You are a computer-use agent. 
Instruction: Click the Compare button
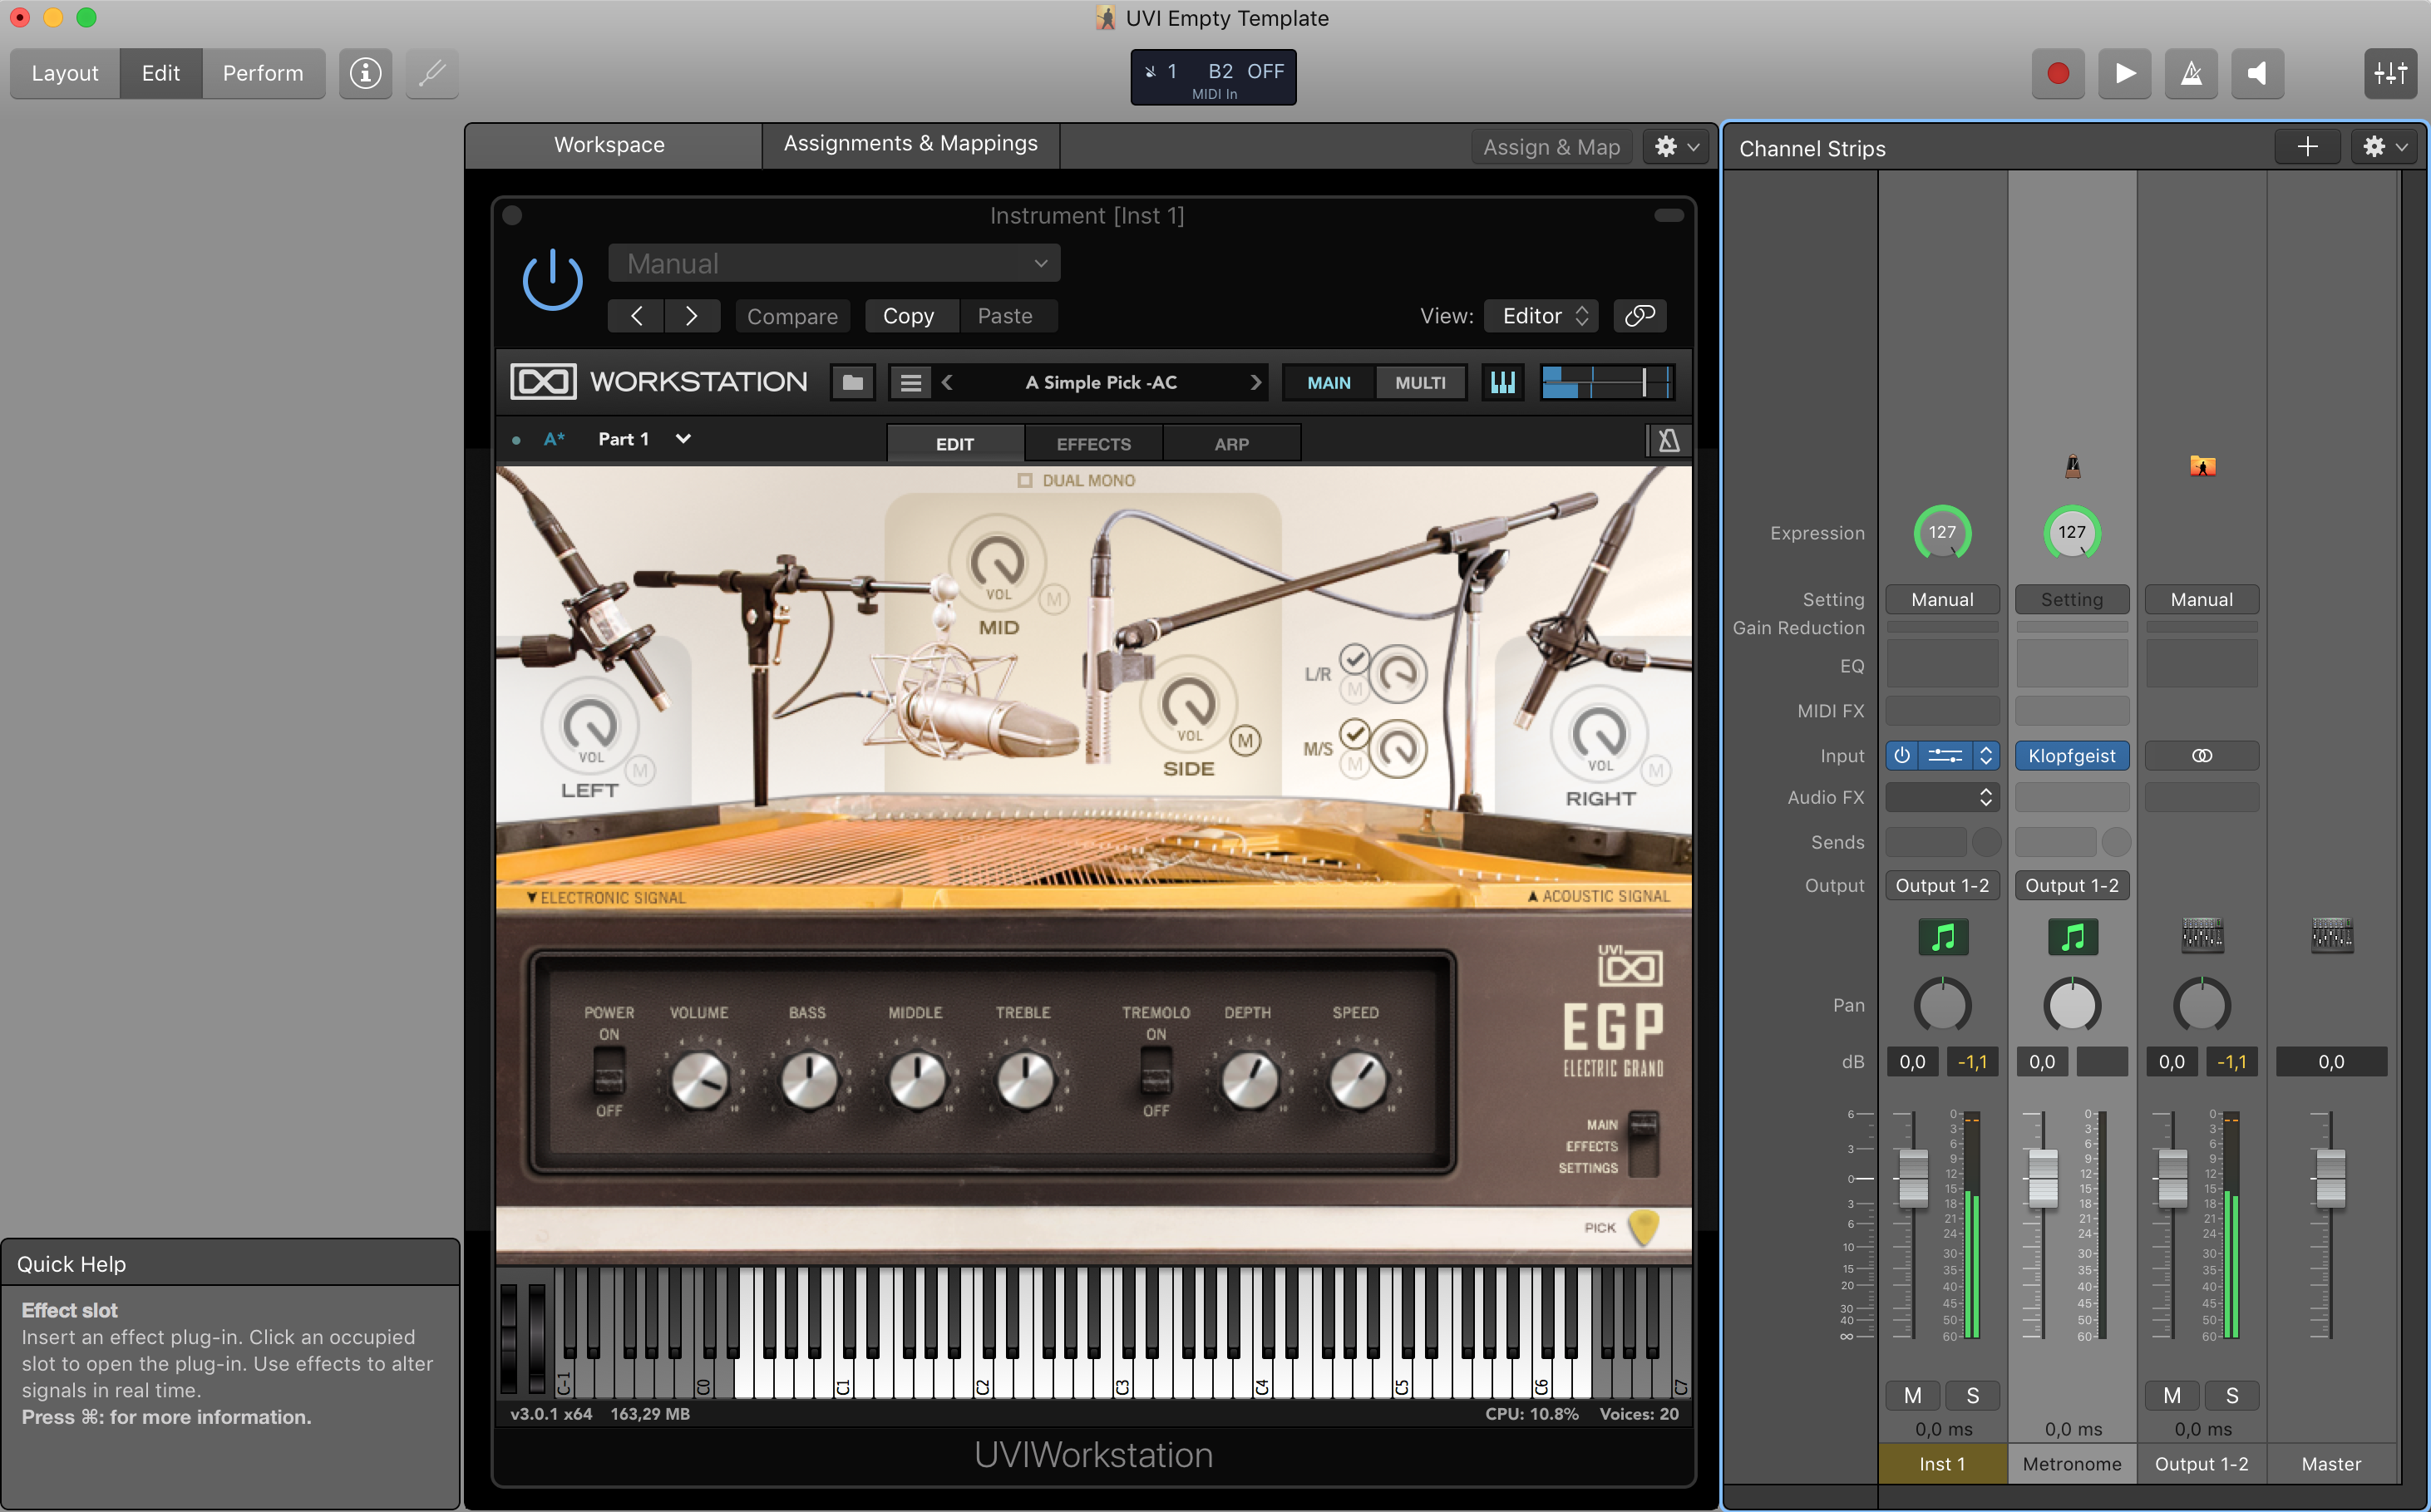pyautogui.click(x=792, y=316)
